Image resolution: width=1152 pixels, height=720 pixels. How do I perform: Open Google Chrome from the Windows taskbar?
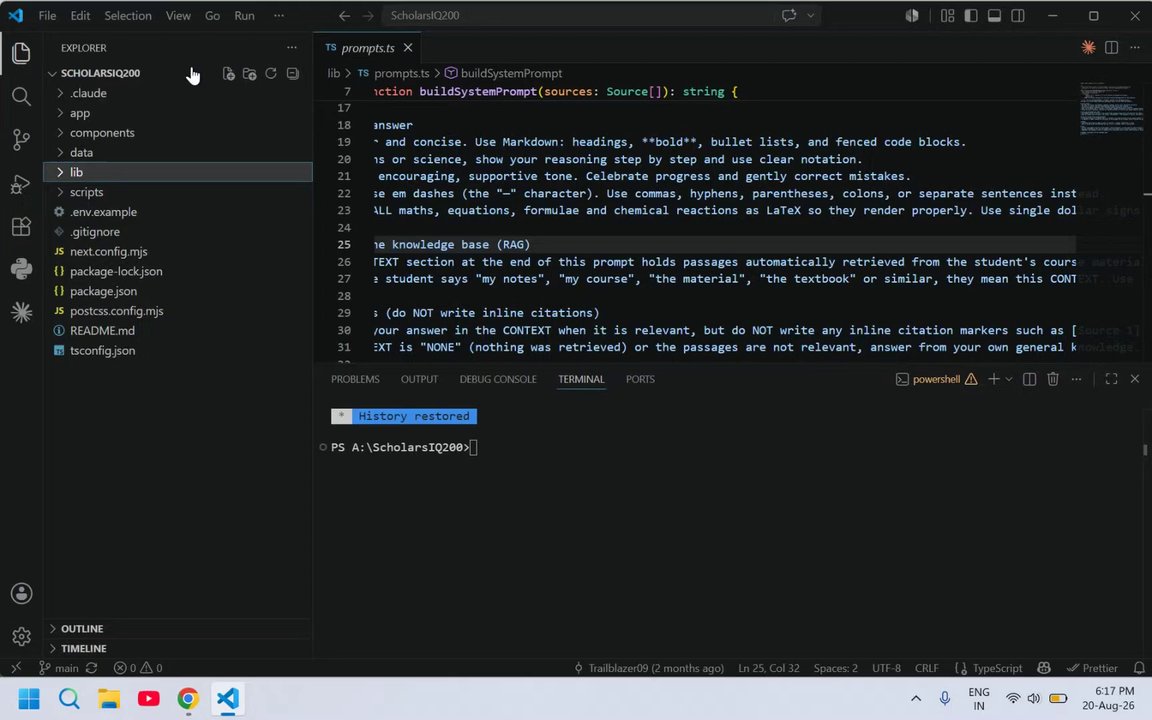coord(188,698)
